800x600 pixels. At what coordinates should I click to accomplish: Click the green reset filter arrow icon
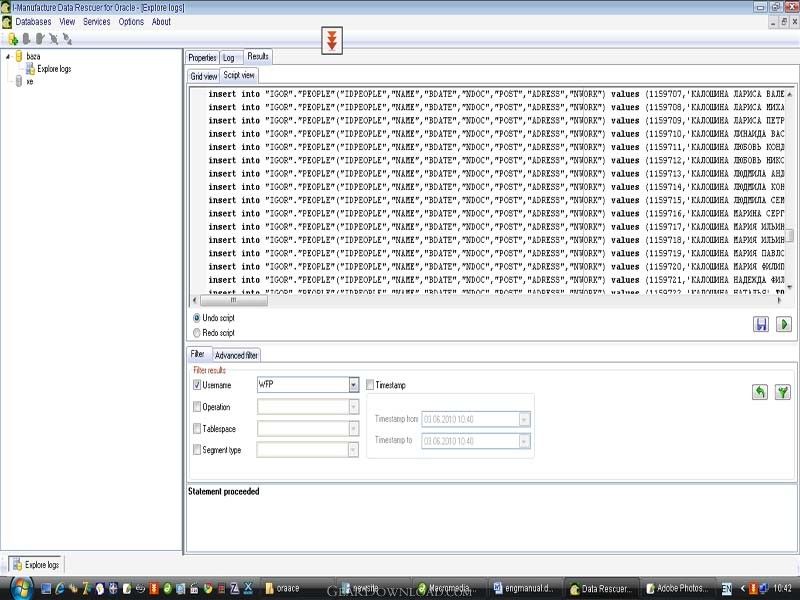coord(760,392)
